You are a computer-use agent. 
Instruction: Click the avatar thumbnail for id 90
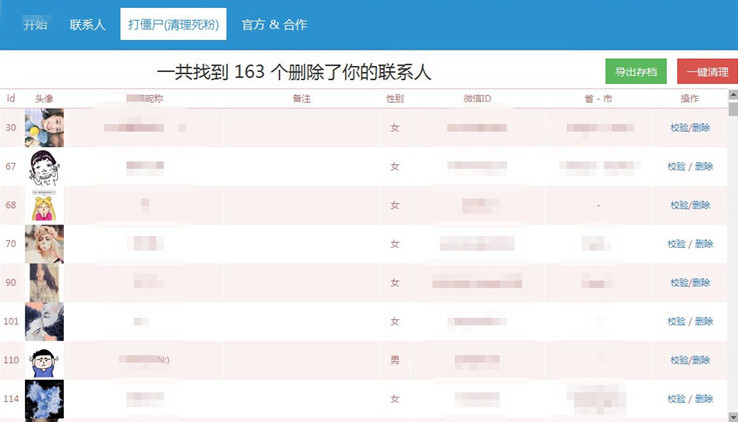point(44,283)
